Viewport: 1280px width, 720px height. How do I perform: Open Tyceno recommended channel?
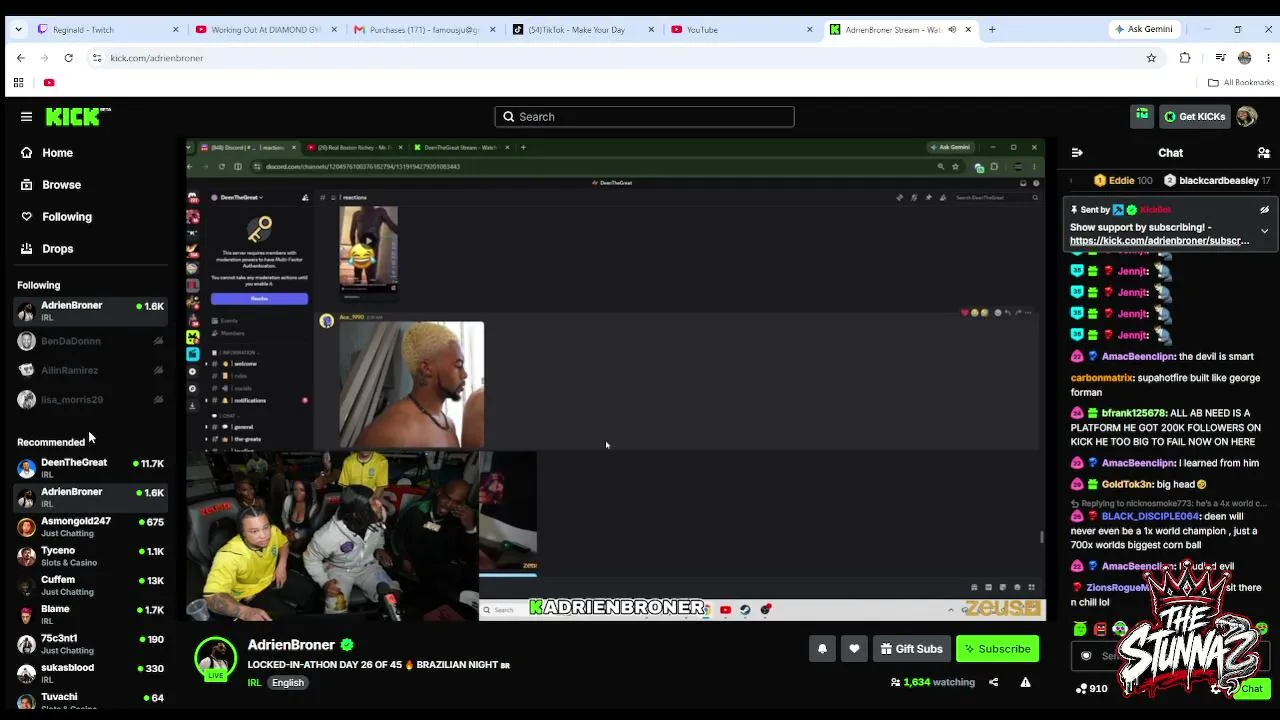click(90, 556)
